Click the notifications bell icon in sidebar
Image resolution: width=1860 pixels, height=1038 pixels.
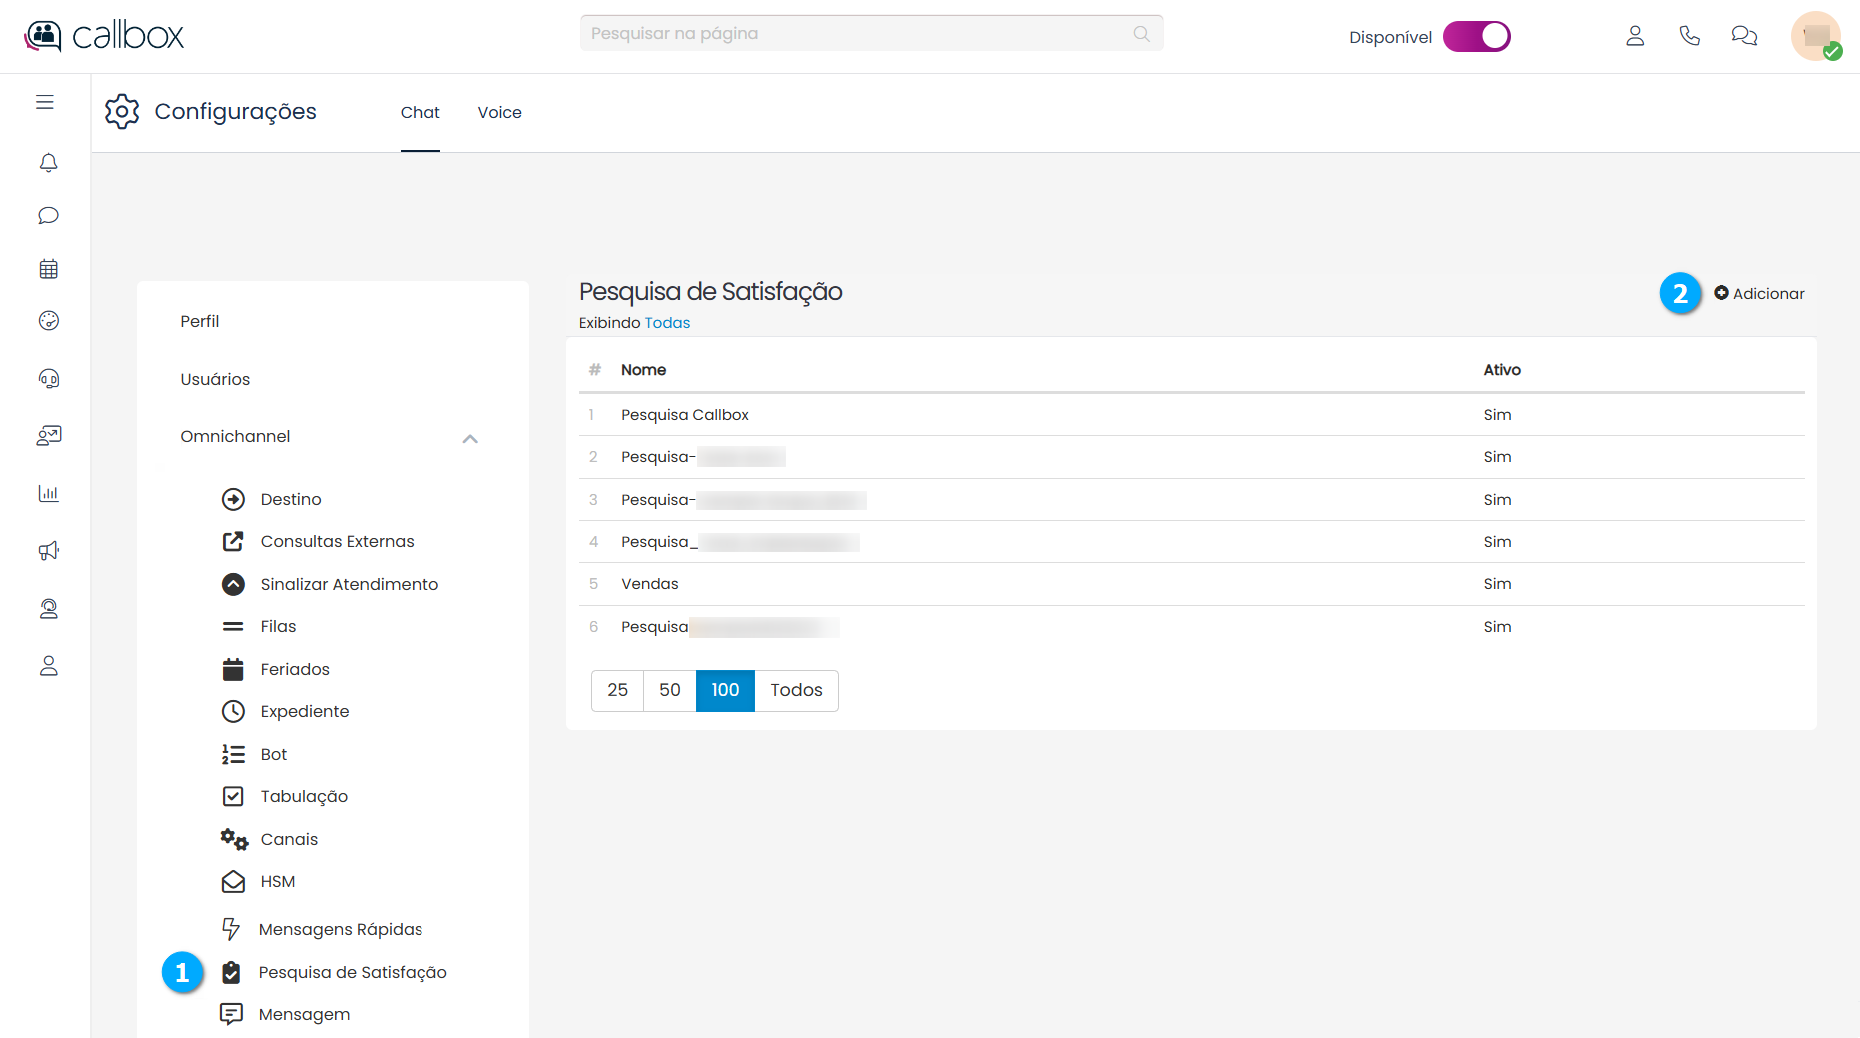point(48,163)
